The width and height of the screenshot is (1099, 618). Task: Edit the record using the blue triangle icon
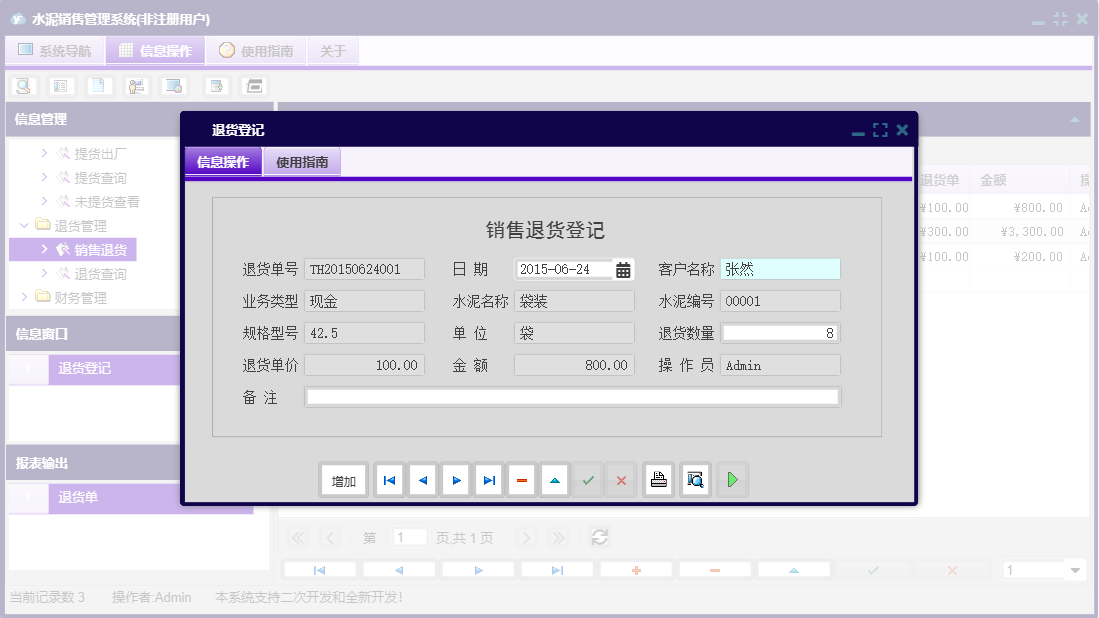(x=555, y=480)
